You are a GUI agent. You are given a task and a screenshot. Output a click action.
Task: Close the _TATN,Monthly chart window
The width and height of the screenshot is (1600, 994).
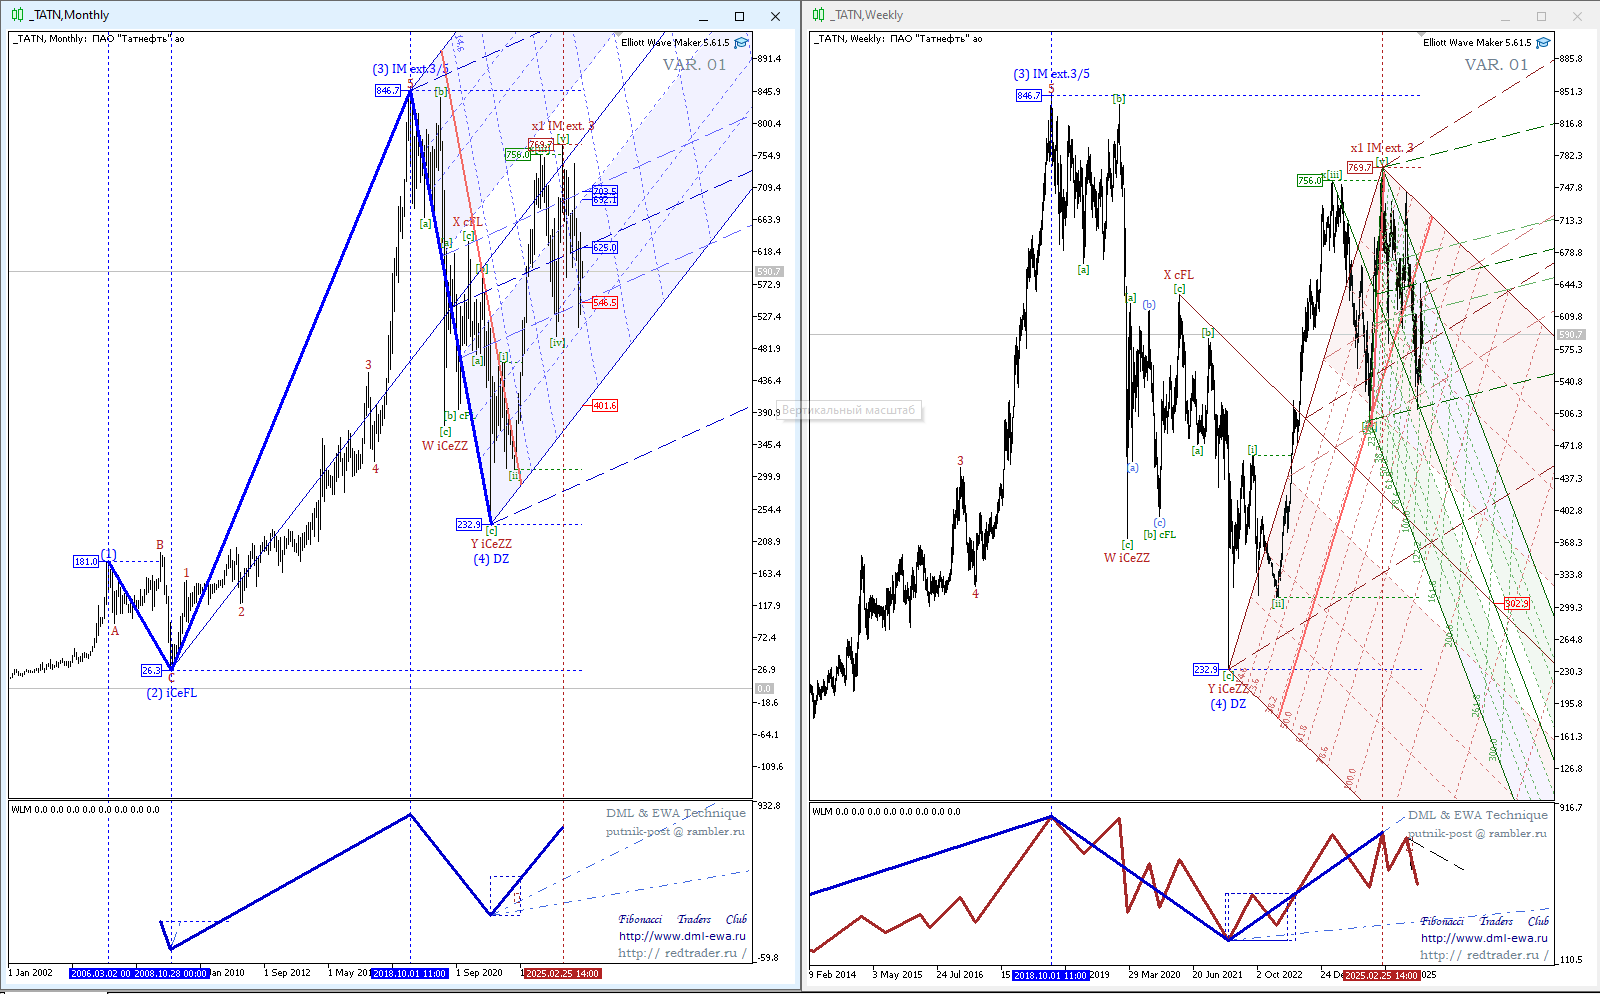tap(775, 16)
